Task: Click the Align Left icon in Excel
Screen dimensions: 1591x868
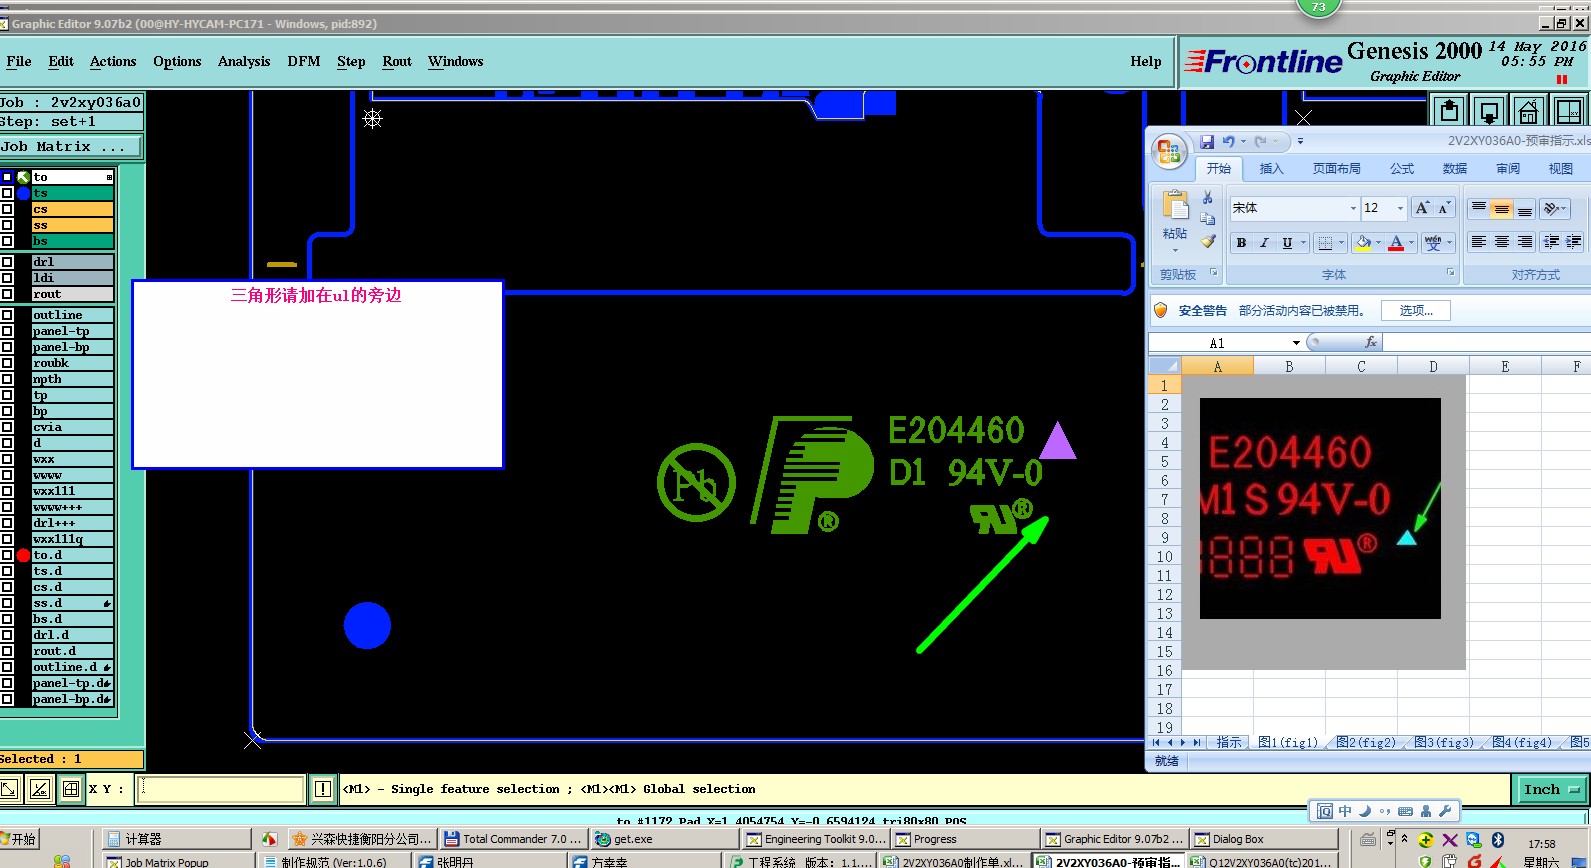Action: click(1478, 242)
